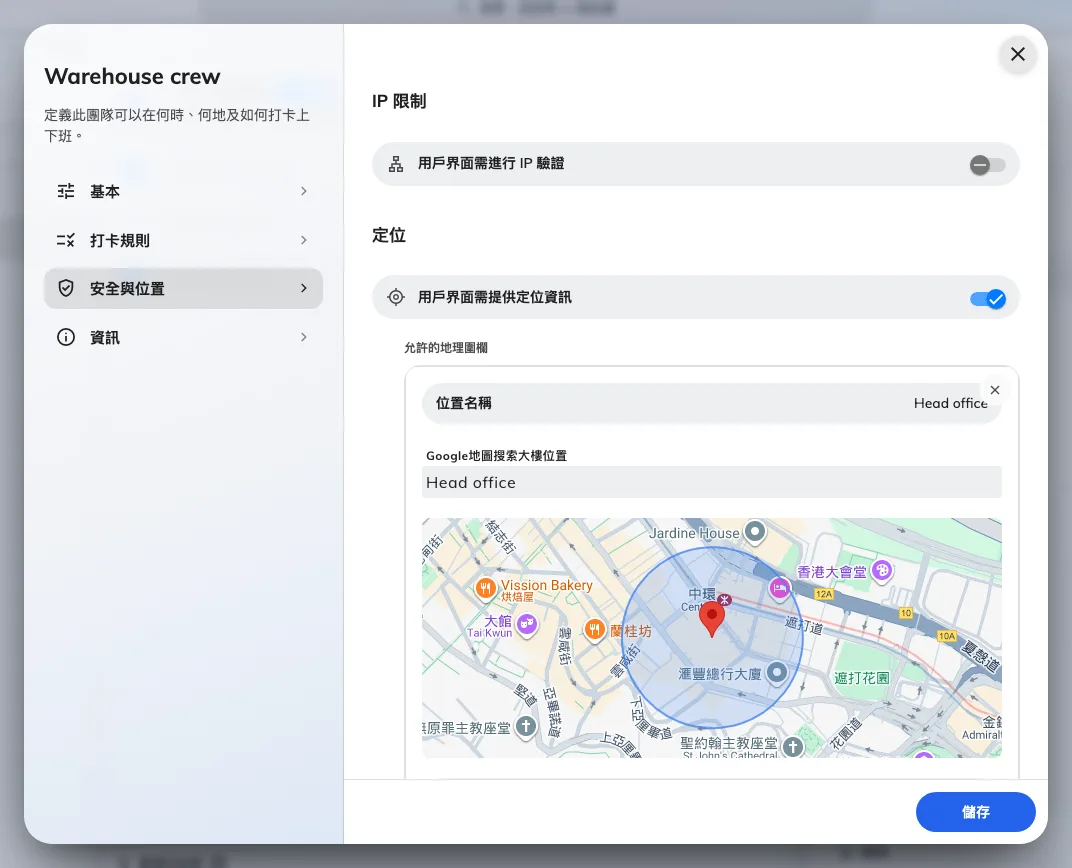Click the 儲存 save button
The height and width of the screenshot is (868, 1072).
click(x=976, y=812)
